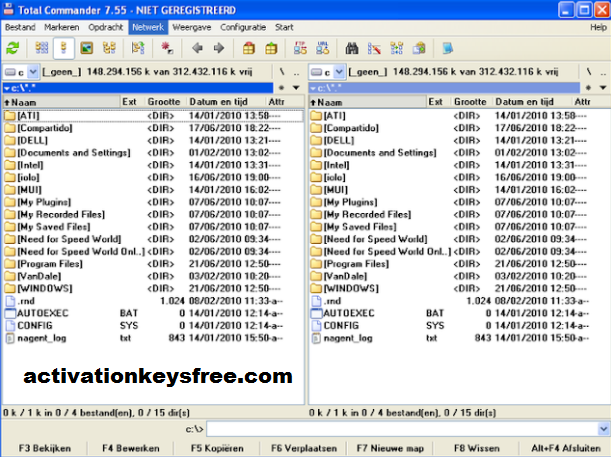Go back with the left arrow icon
Screen dimensions: 611x457
(x=198, y=48)
